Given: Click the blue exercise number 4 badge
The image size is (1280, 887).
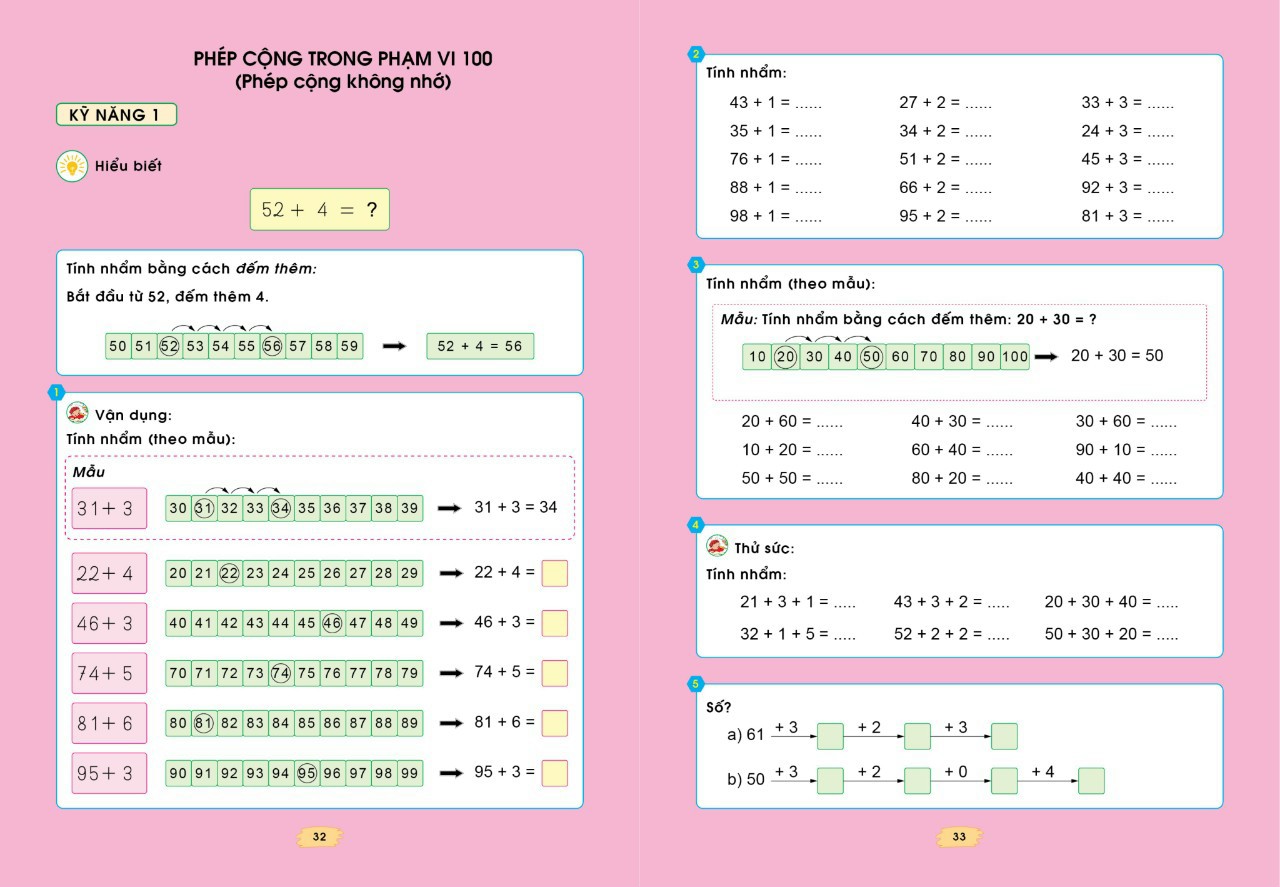Looking at the screenshot, I should pyautogui.click(x=696, y=525).
